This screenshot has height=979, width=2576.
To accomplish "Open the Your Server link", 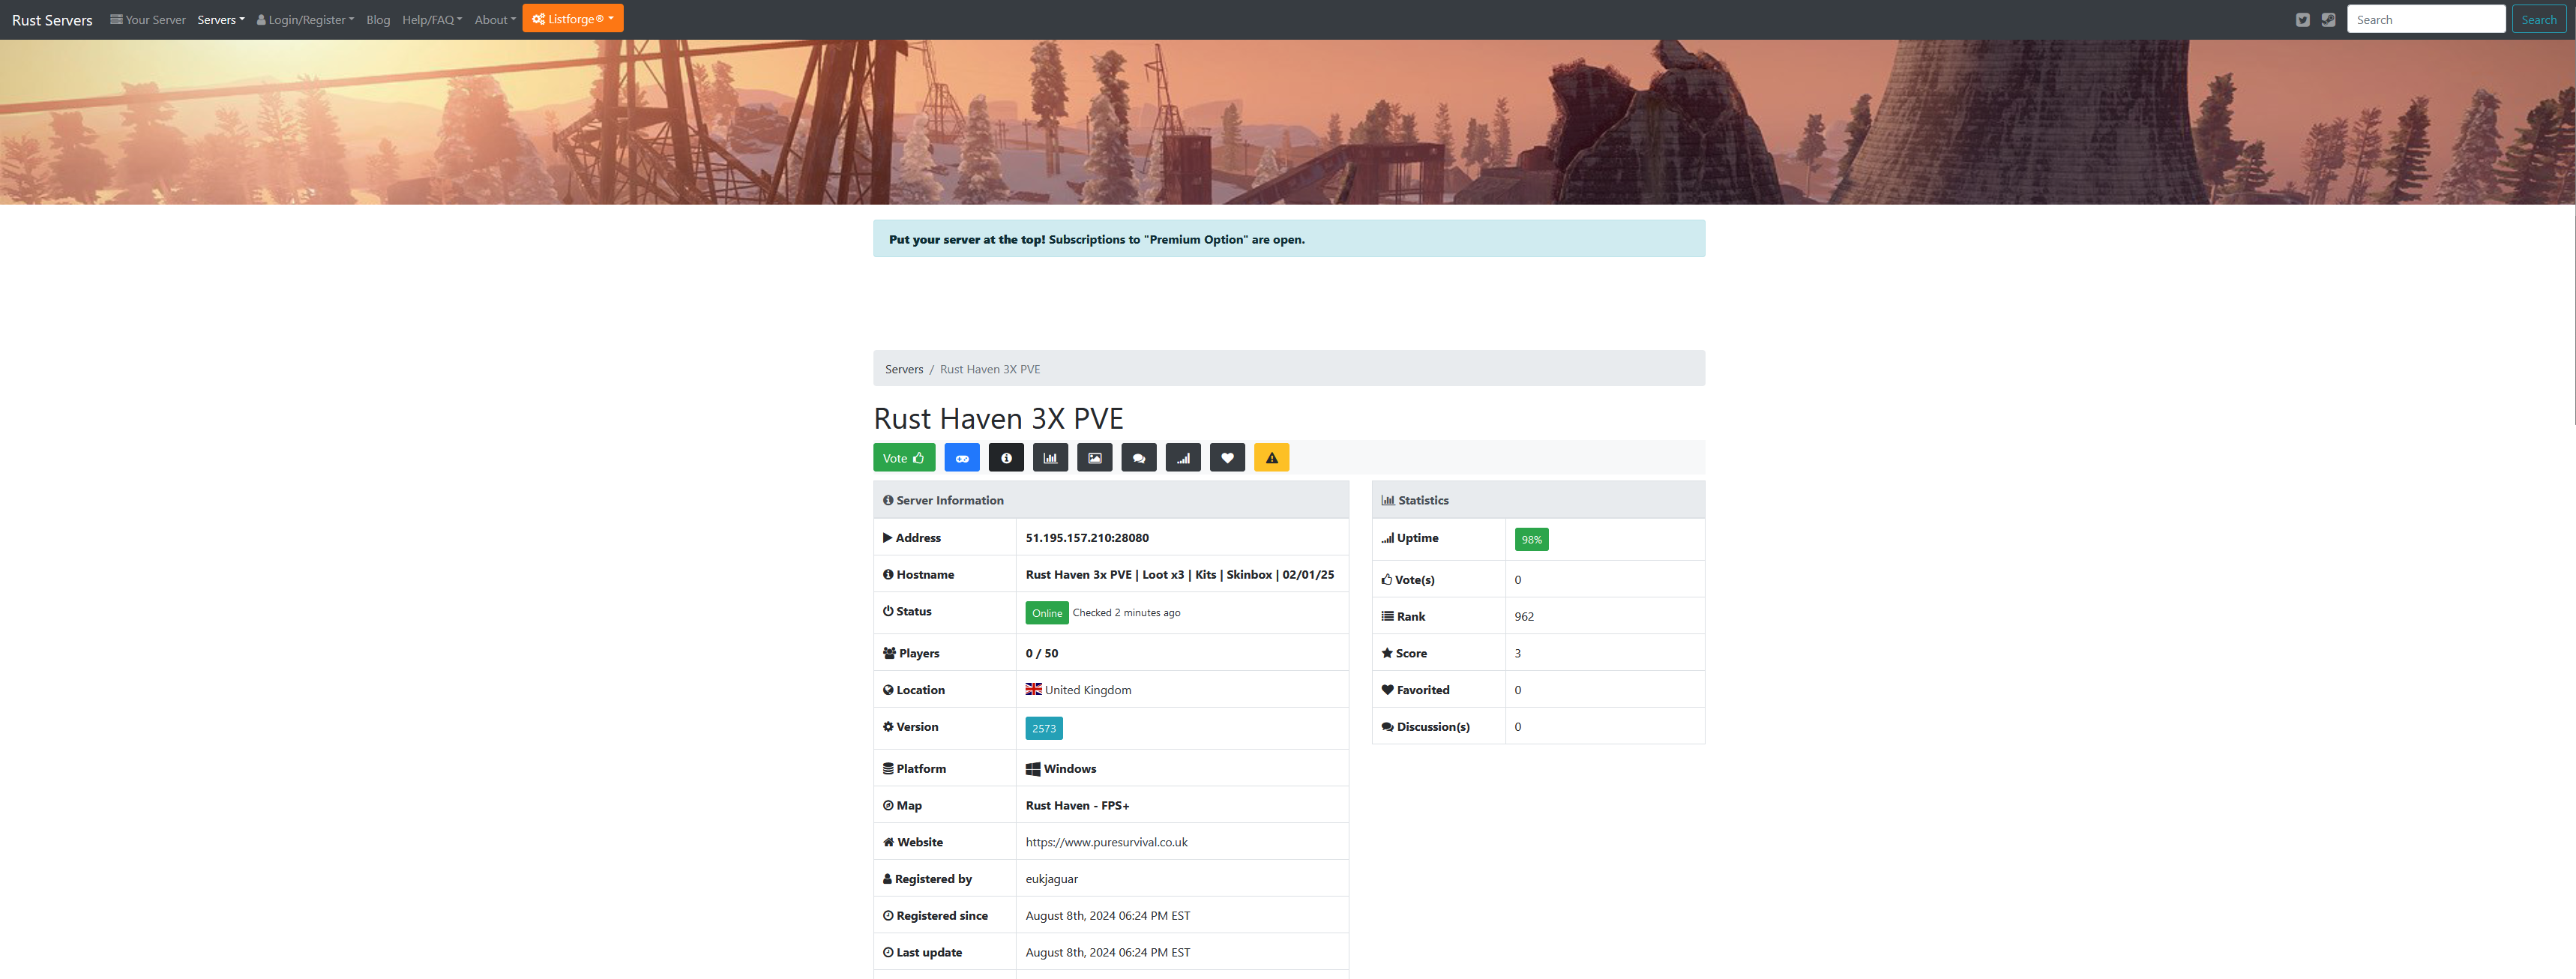I will click(x=148, y=20).
